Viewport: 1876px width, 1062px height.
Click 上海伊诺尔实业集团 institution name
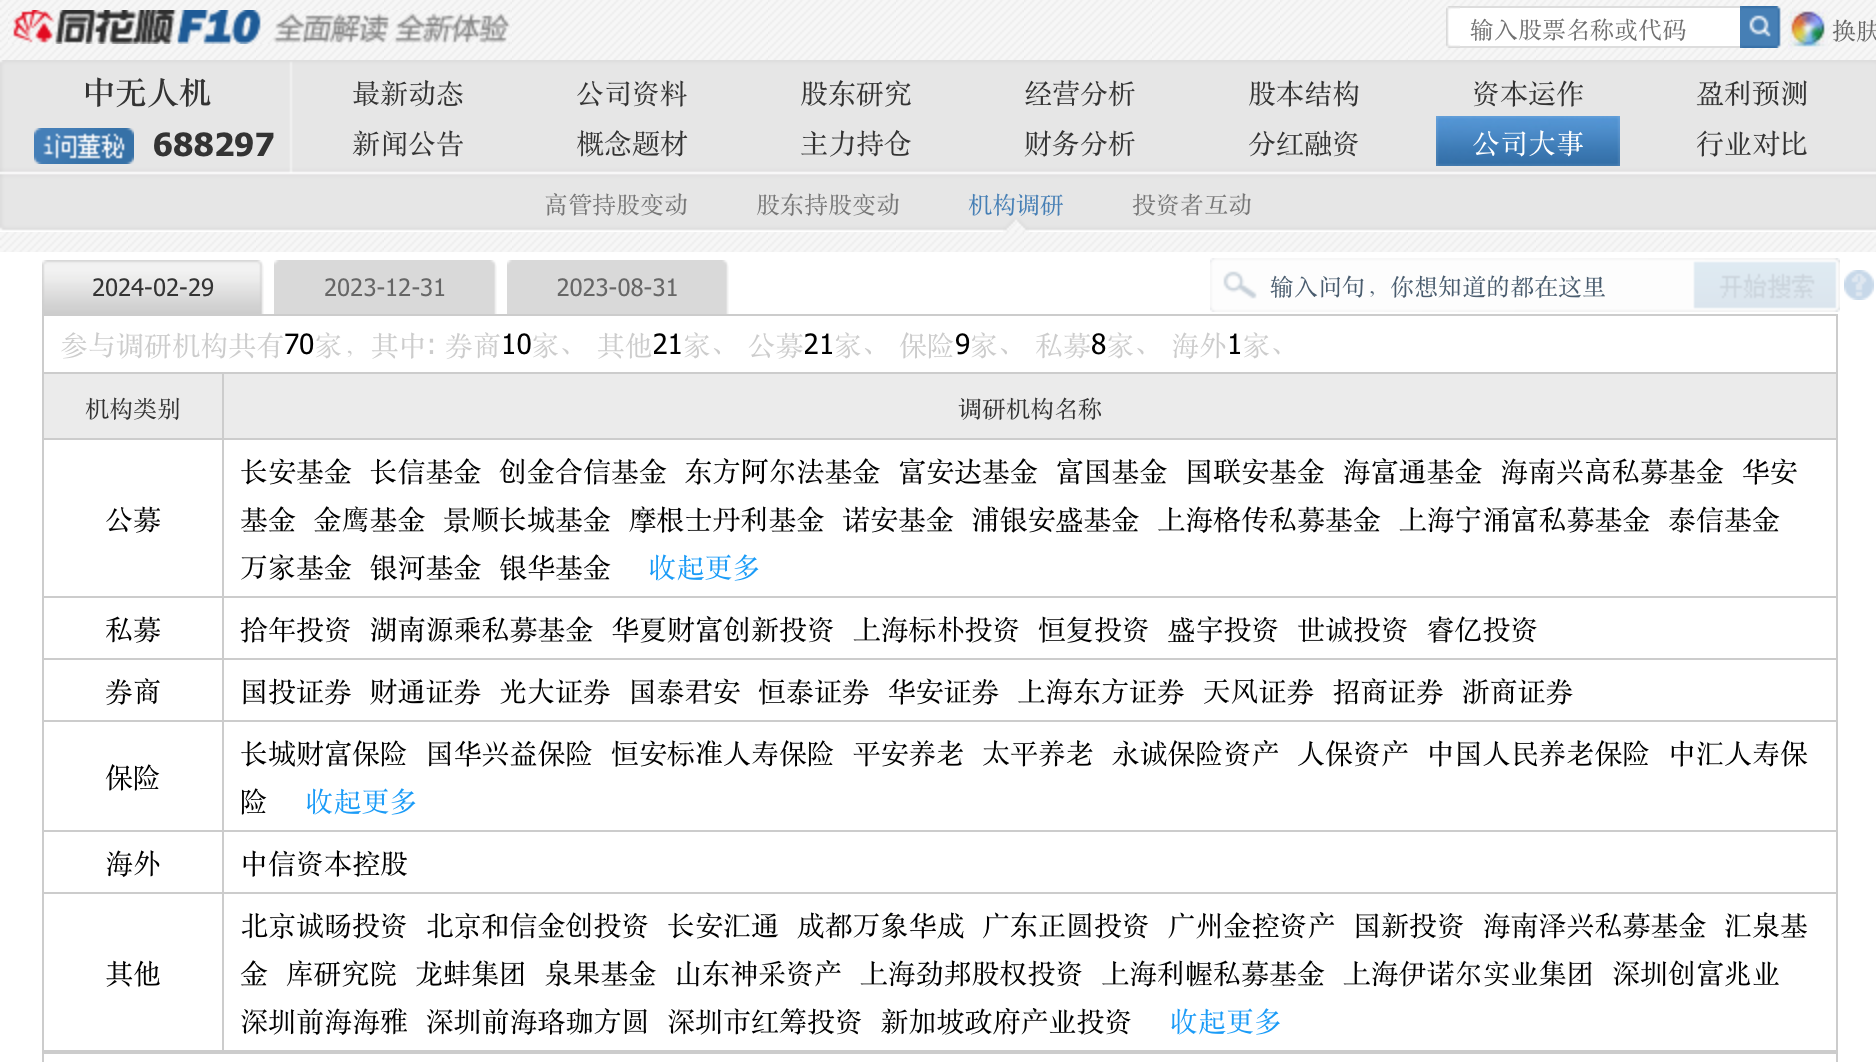click(x=1468, y=974)
